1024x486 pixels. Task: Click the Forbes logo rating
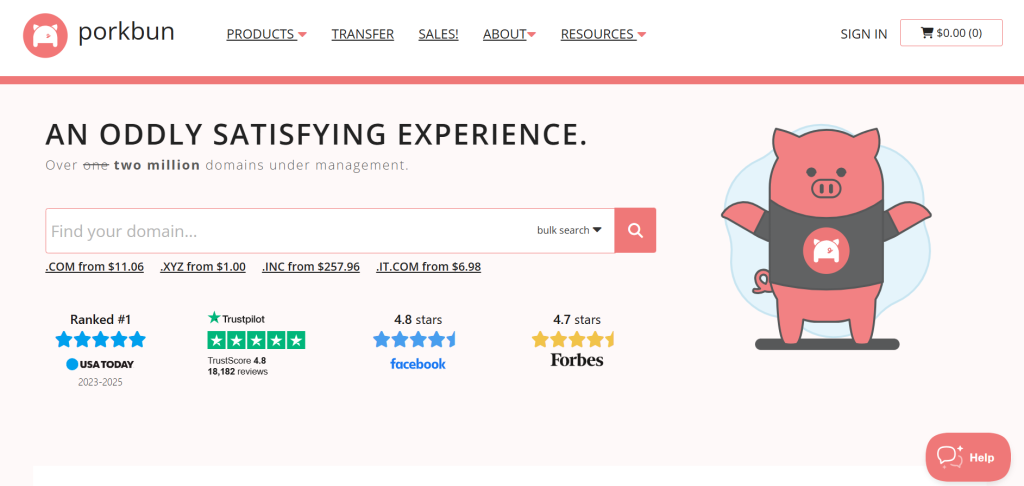(x=577, y=360)
